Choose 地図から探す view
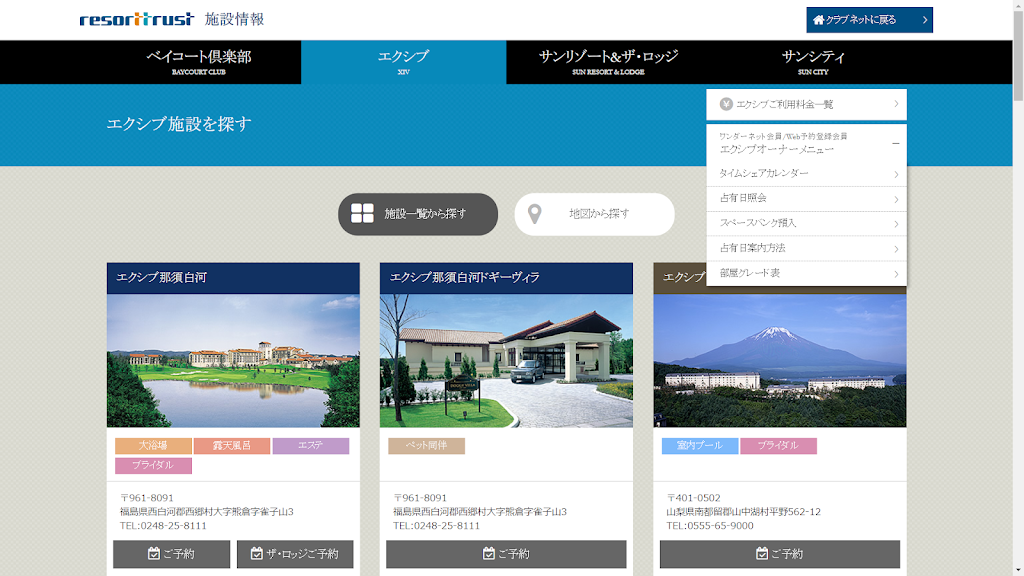 point(594,214)
